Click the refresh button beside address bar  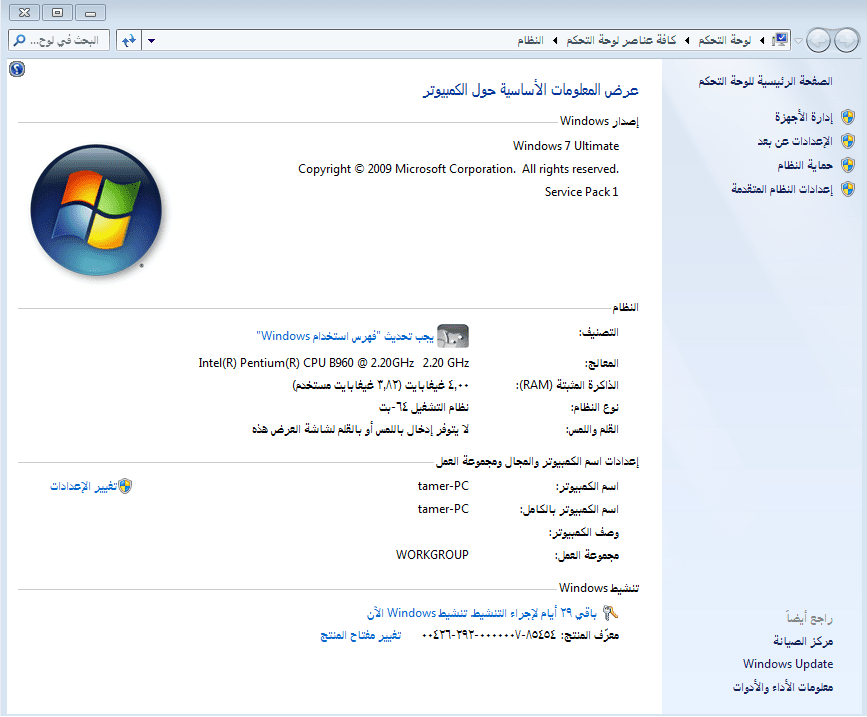128,40
